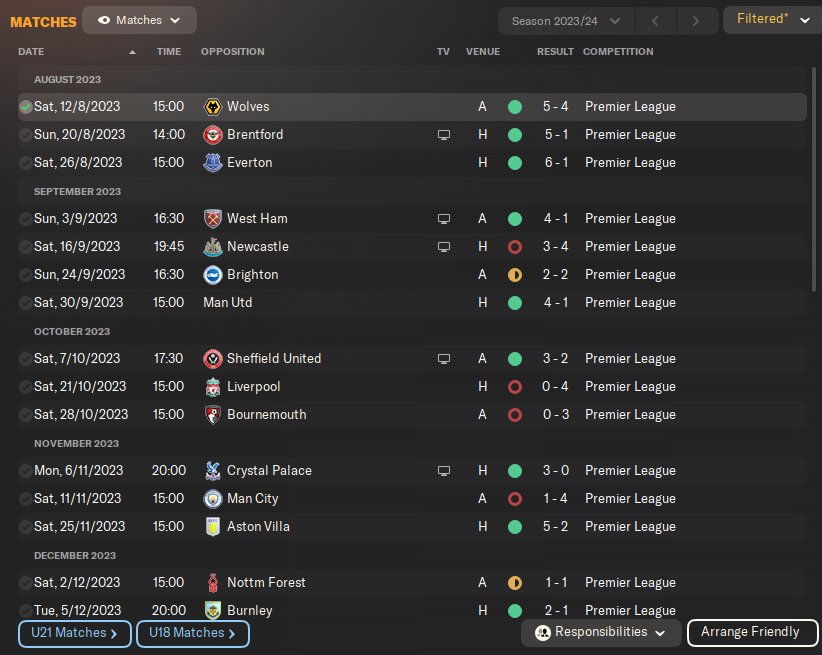Screen dimensions: 822x655
Task: Click the Aston Villa club crest
Action: 212,527
